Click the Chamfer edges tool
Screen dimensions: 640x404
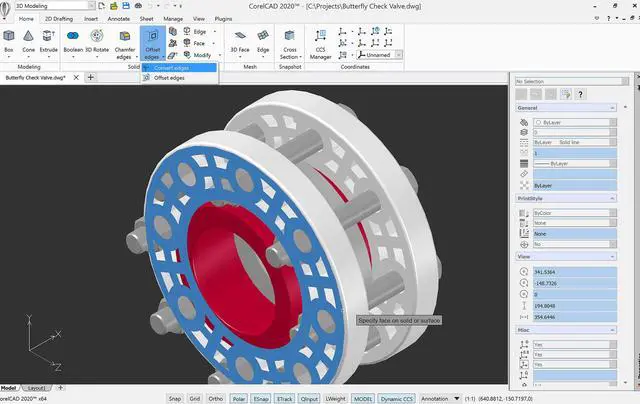pyautogui.click(x=124, y=45)
